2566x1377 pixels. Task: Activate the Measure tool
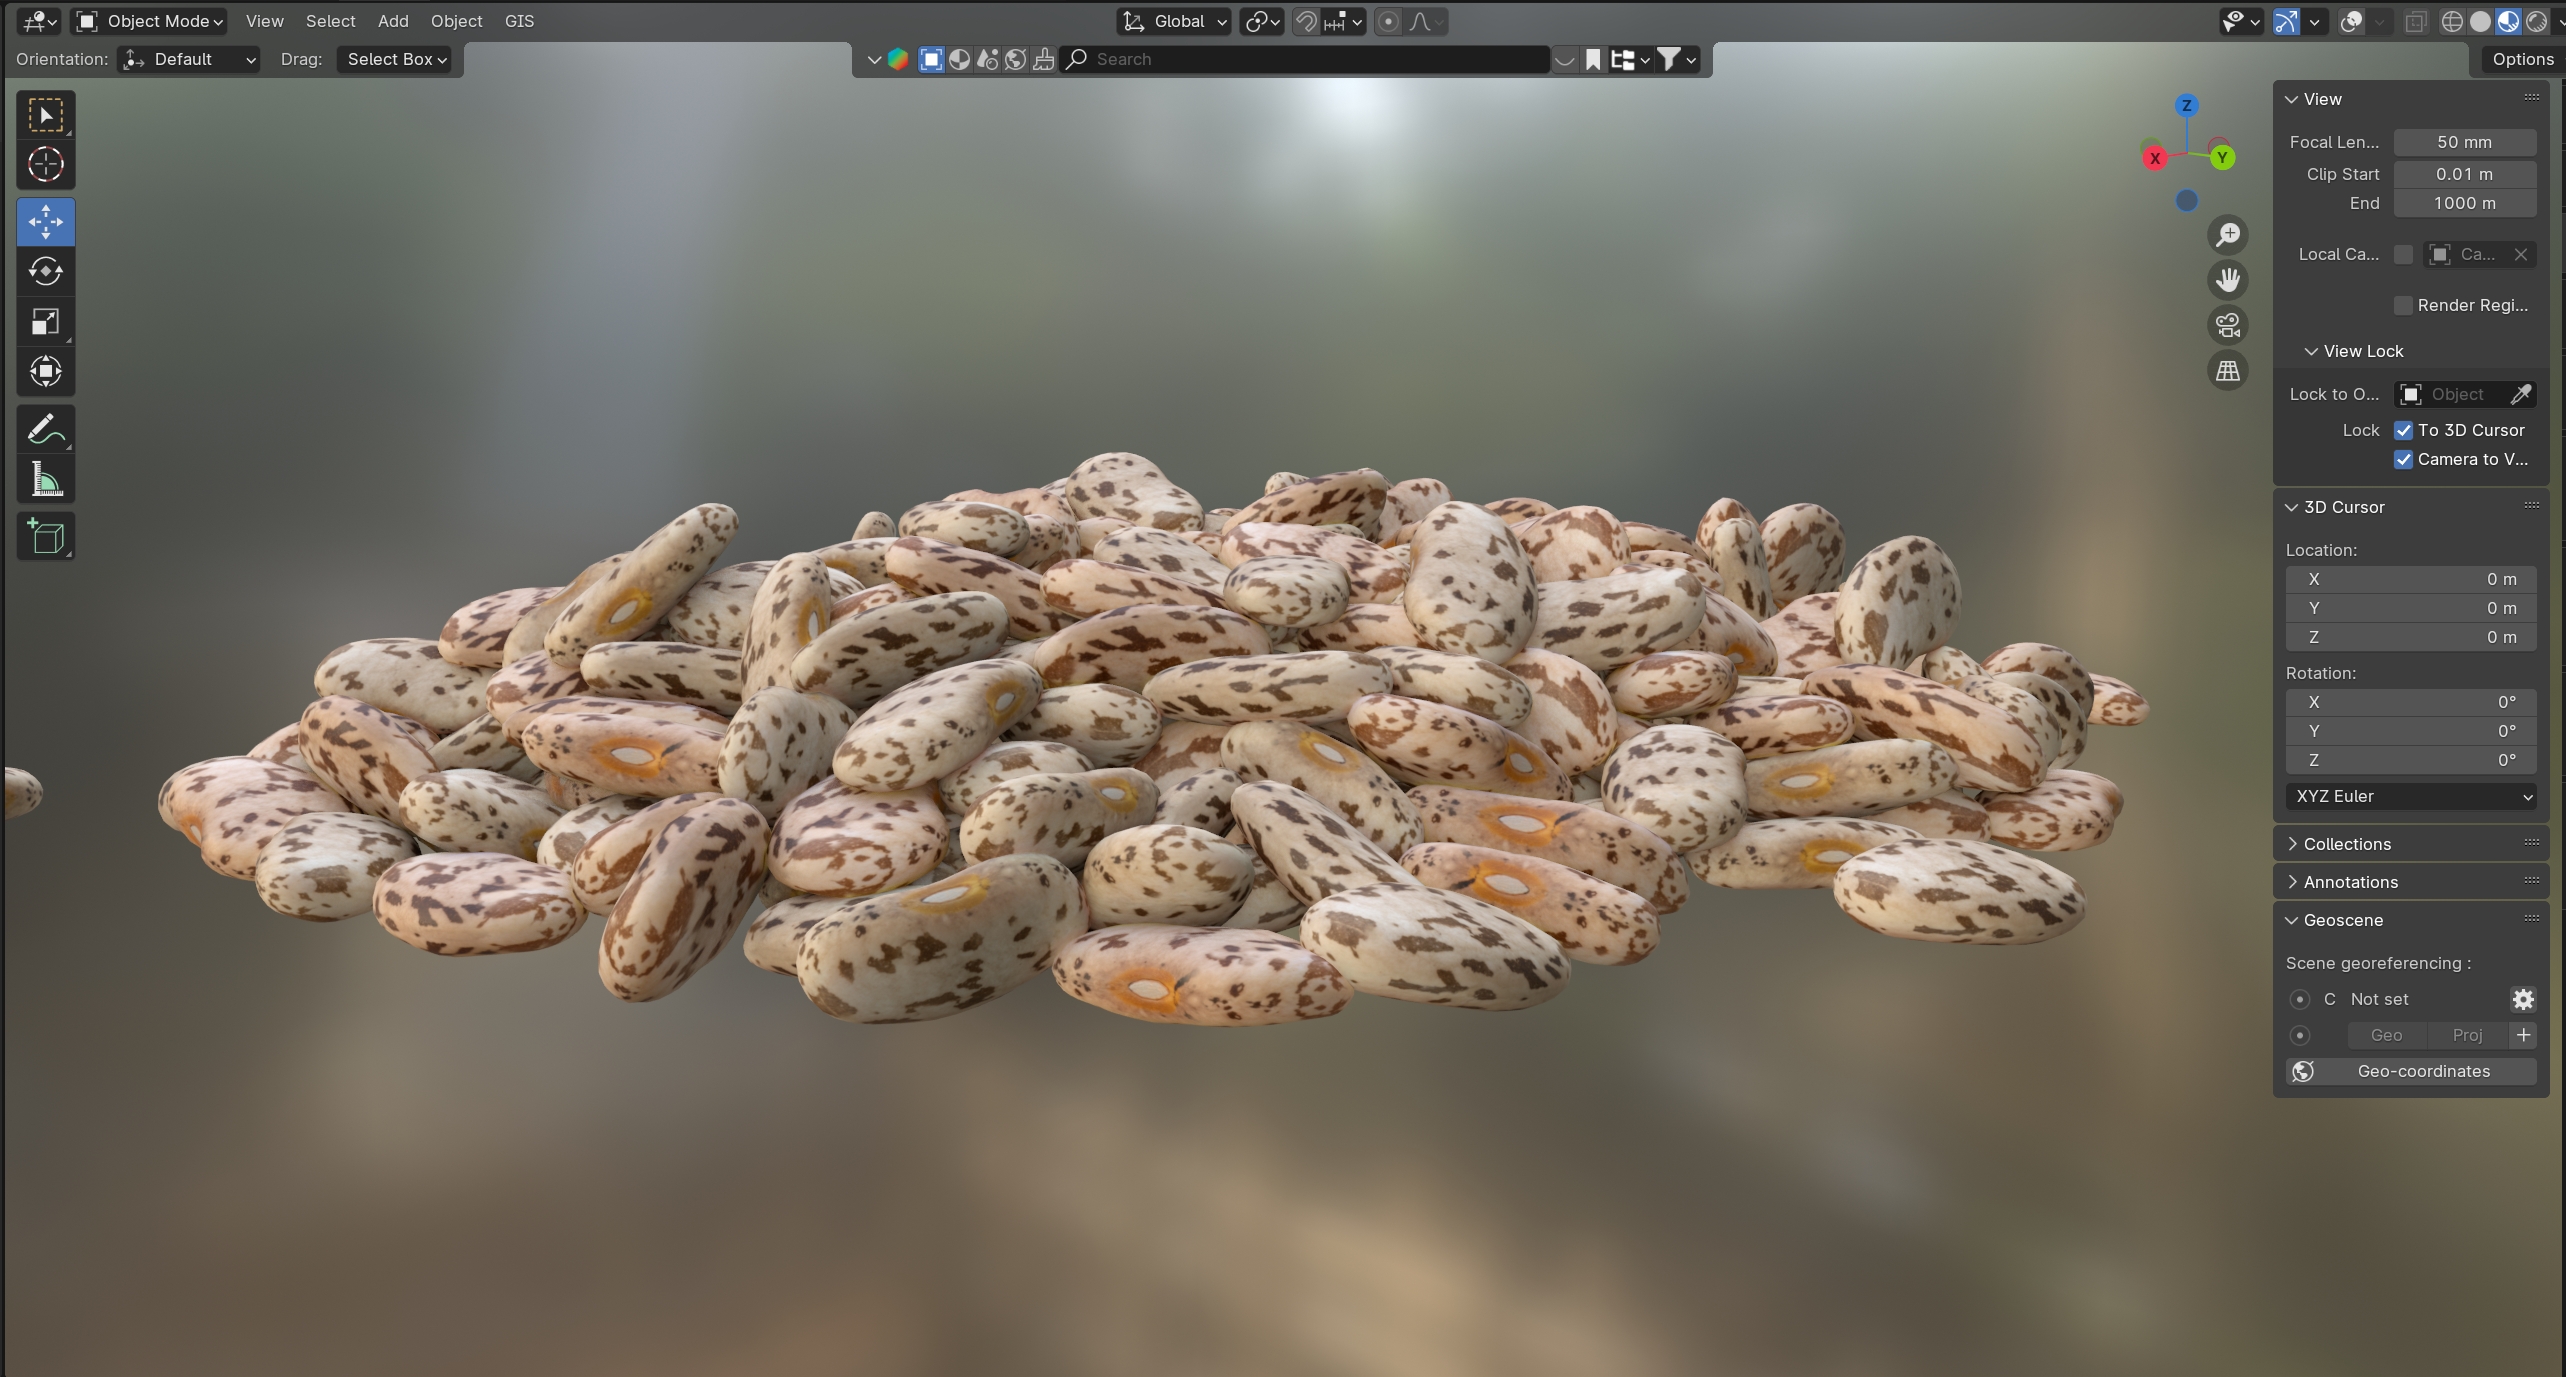pyautogui.click(x=45, y=480)
